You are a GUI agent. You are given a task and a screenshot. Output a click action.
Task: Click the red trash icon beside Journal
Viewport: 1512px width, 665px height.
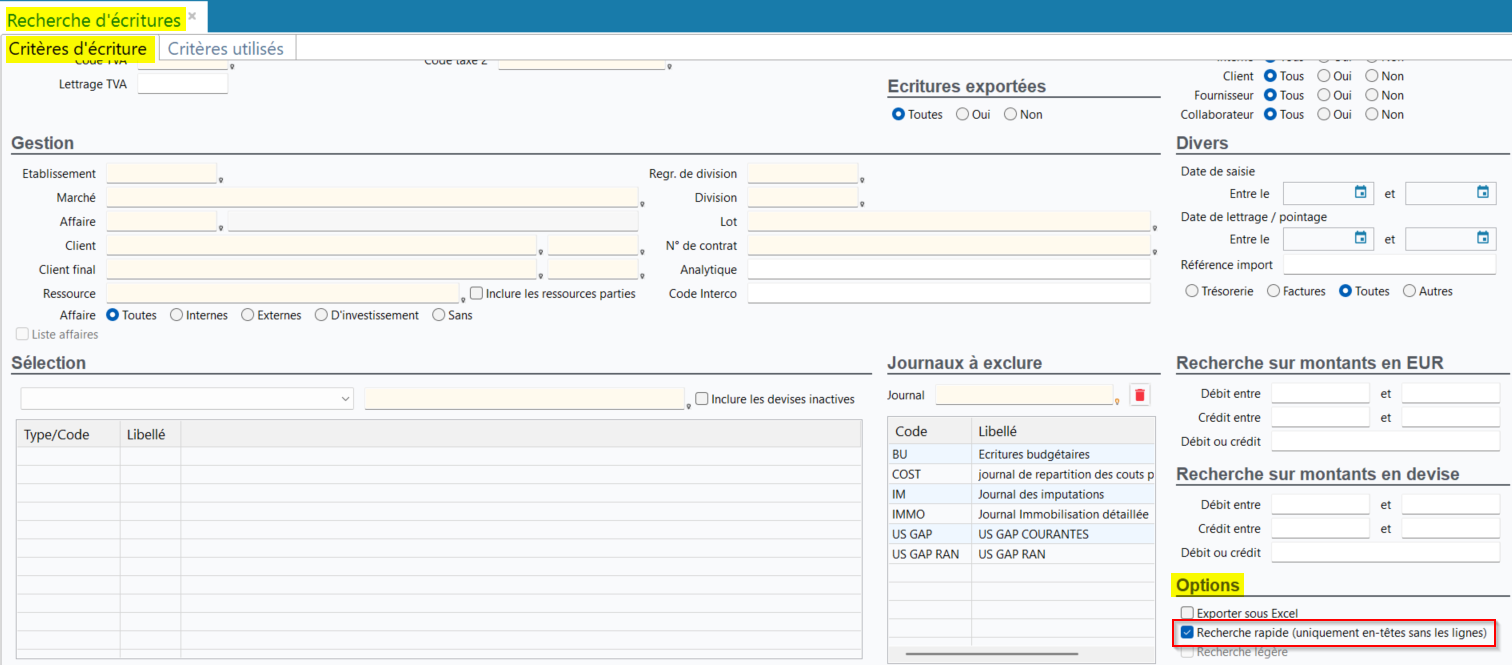point(1140,395)
